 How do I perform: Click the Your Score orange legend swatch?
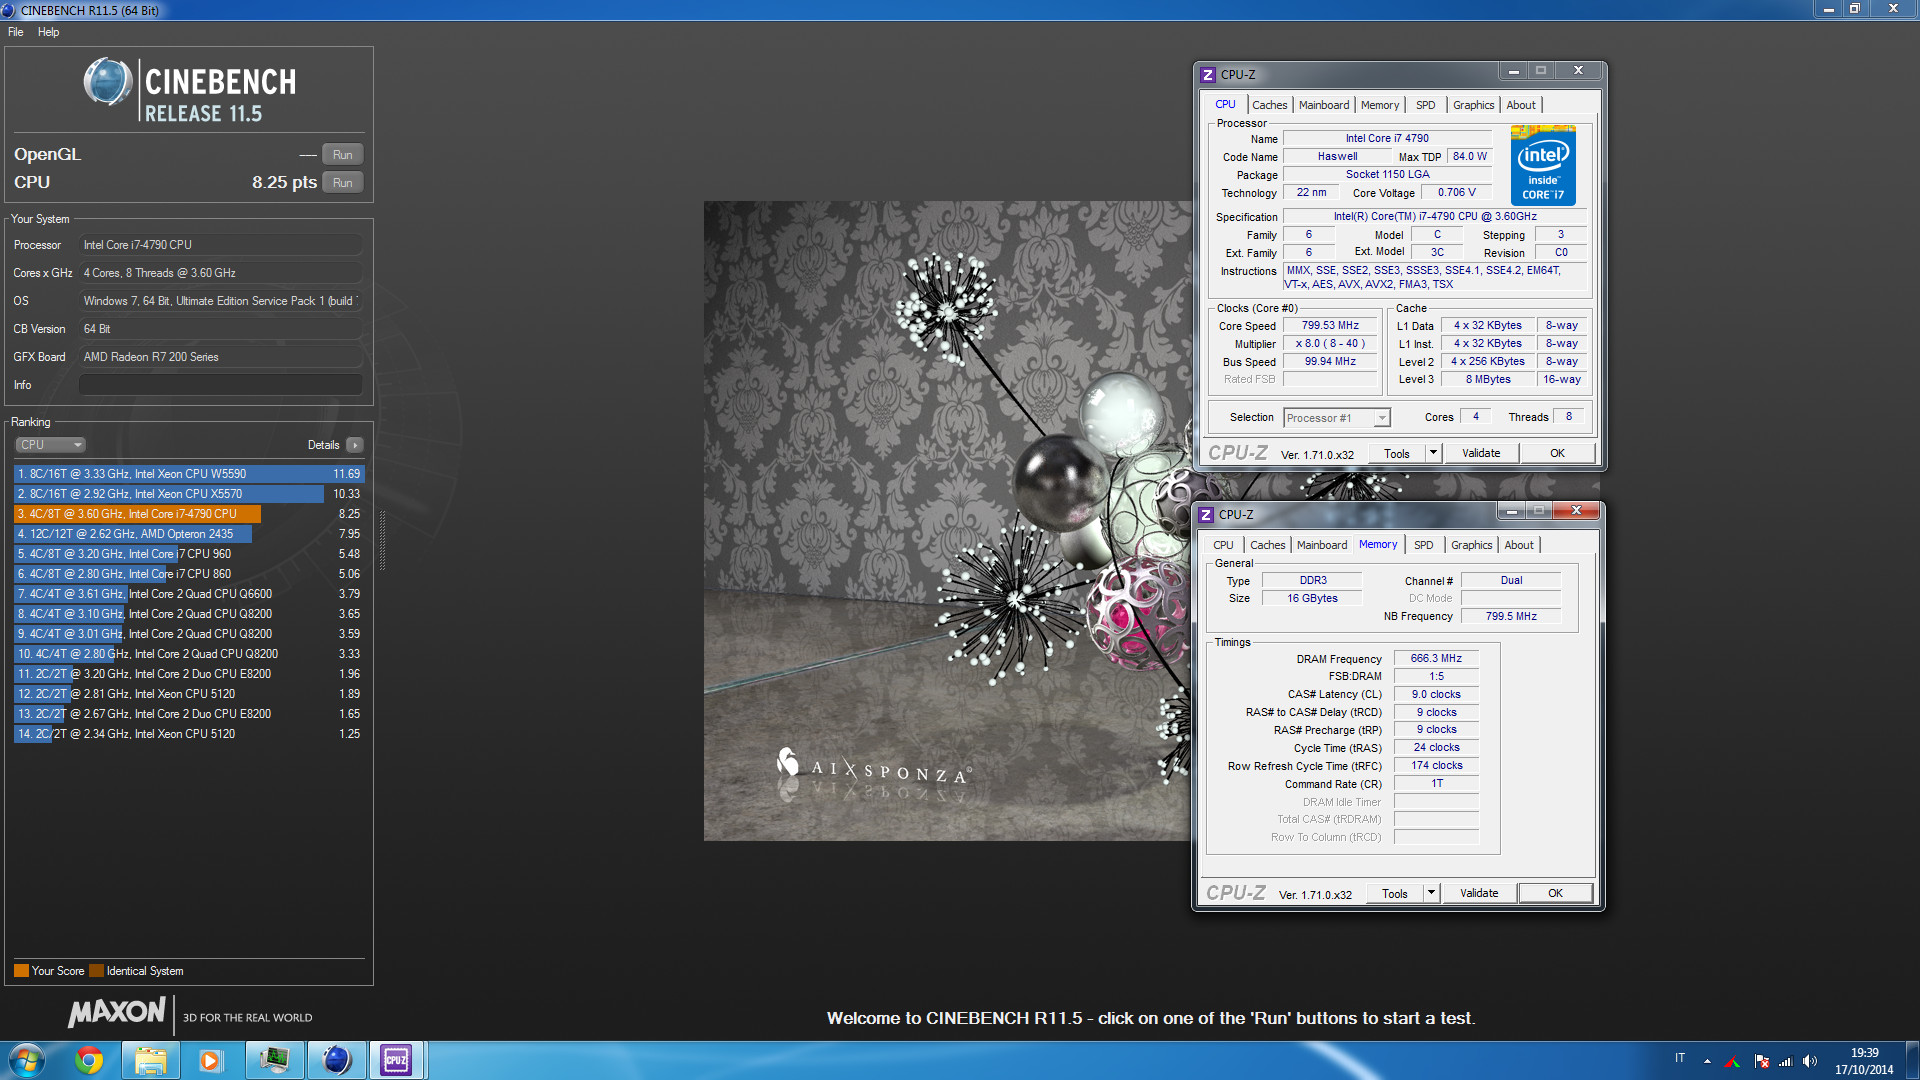click(21, 971)
